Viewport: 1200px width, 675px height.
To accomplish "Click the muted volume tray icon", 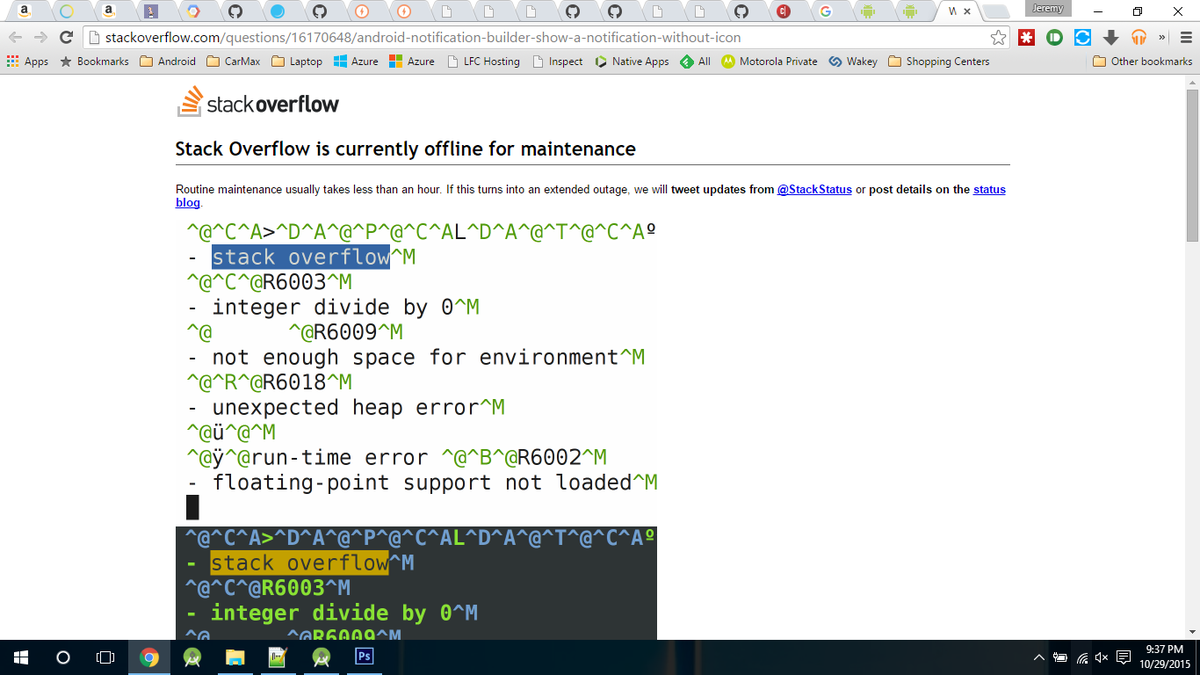I will click(x=1099, y=658).
